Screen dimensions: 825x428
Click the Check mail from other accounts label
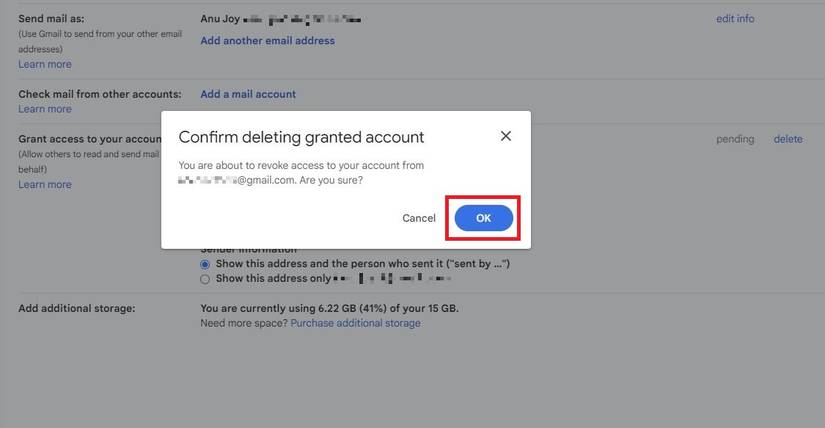[100, 94]
